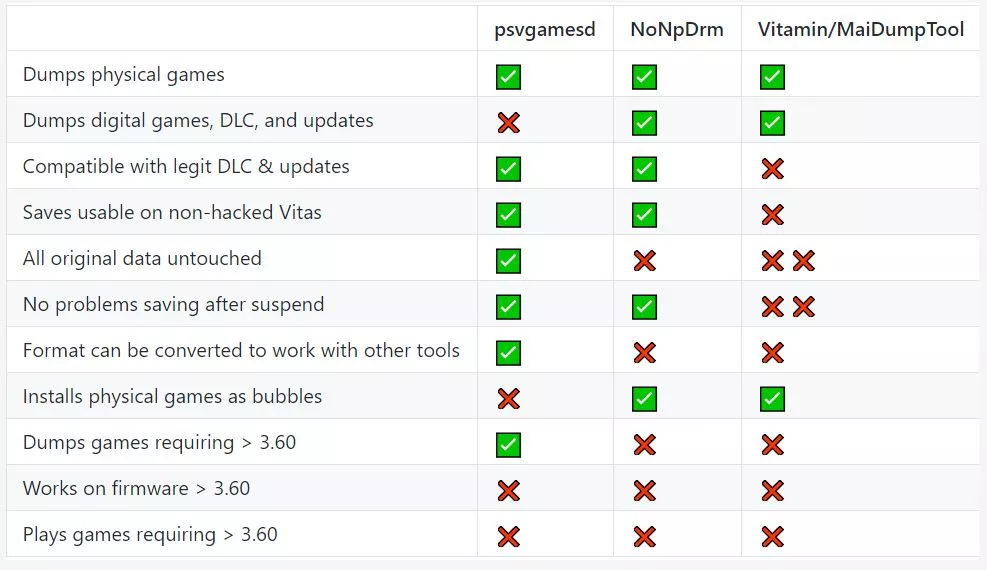The width and height of the screenshot is (987, 570).
Task: Click NoNpDrm checkmark for Compatible with legit DLC
Action: (x=644, y=168)
